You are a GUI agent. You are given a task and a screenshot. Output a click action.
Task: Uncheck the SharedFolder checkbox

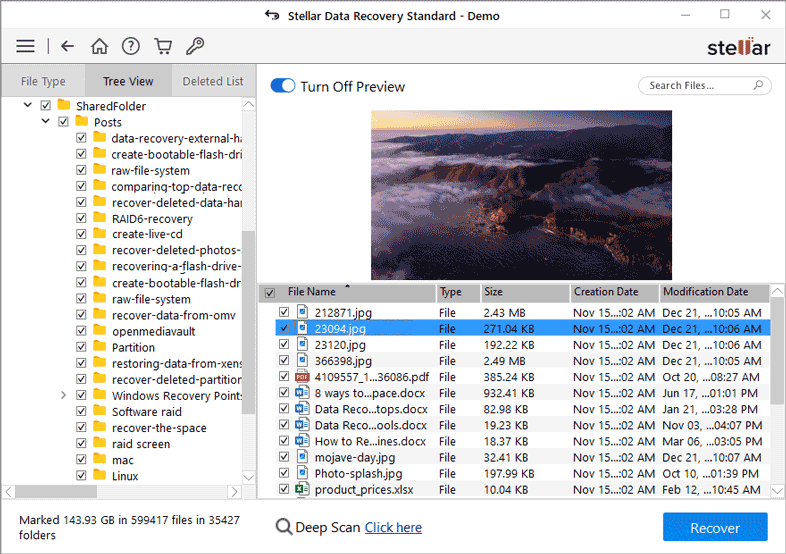click(x=46, y=106)
